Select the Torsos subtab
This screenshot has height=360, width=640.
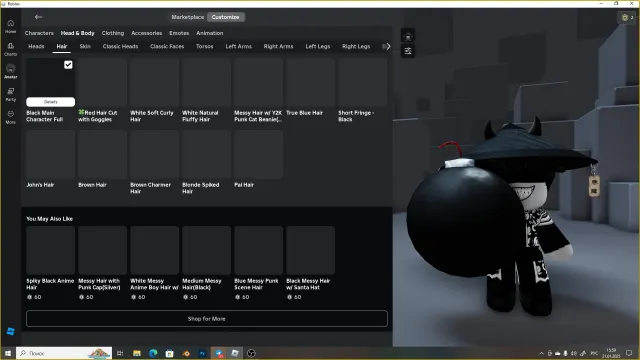204,47
